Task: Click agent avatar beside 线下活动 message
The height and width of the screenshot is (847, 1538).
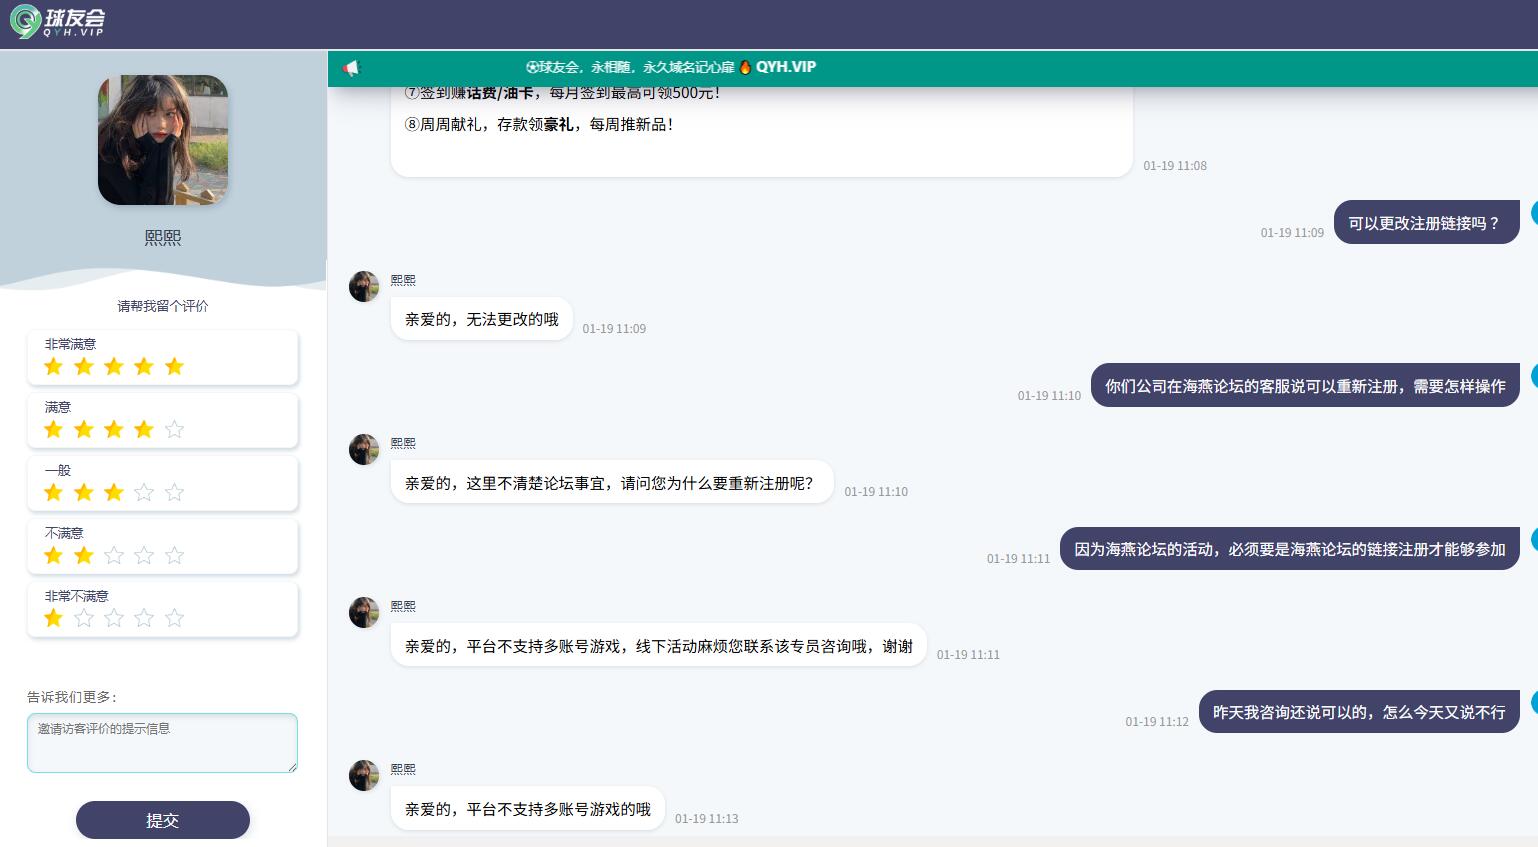Action: pyautogui.click(x=364, y=612)
